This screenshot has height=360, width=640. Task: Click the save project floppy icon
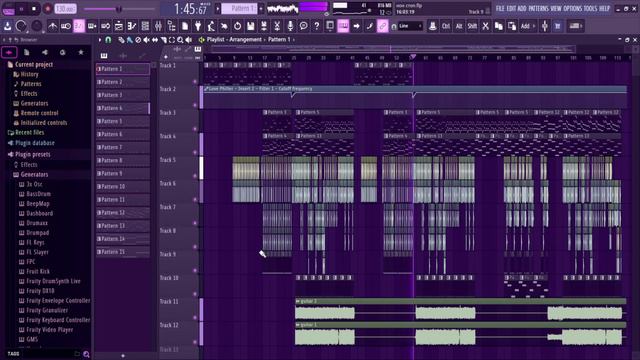[x=251, y=26]
